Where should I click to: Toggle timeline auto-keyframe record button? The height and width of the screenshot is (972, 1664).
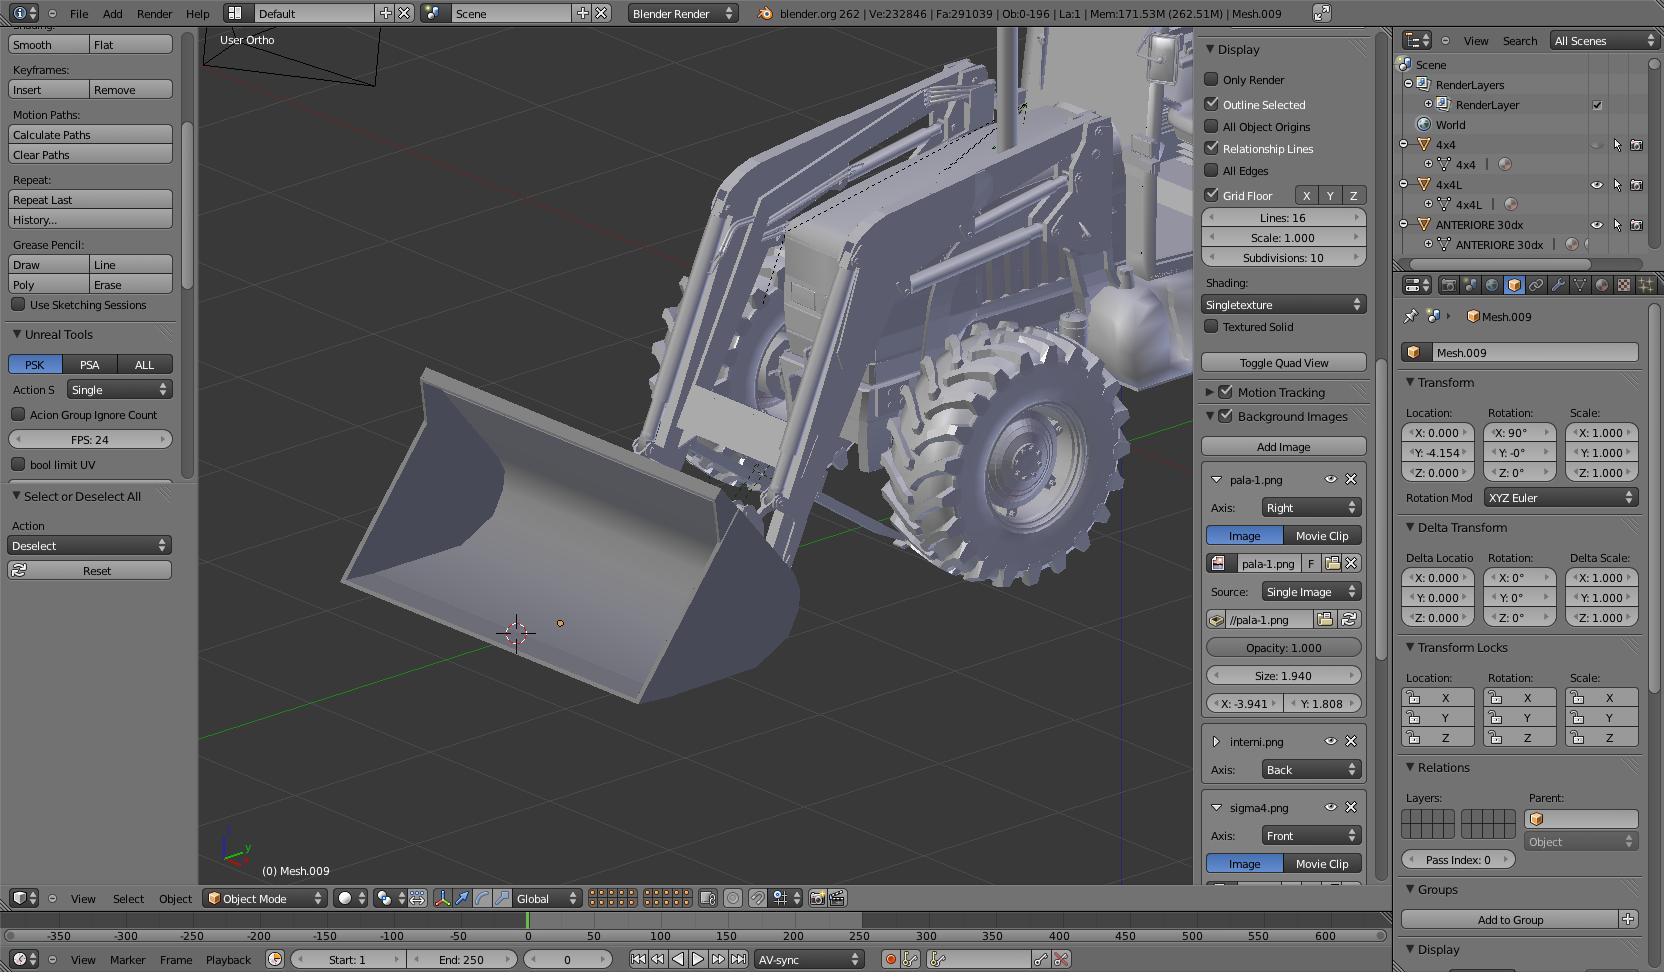pyautogui.click(x=890, y=959)
